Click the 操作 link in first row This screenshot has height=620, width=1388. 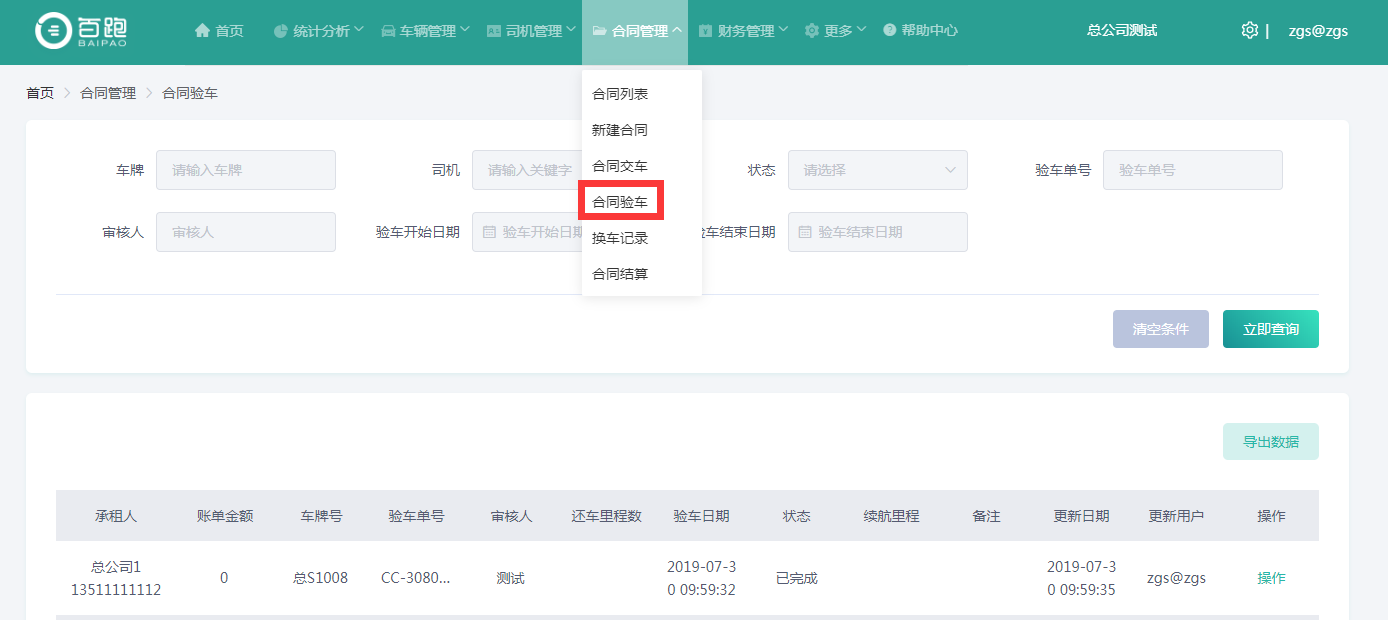(1271, 578)
